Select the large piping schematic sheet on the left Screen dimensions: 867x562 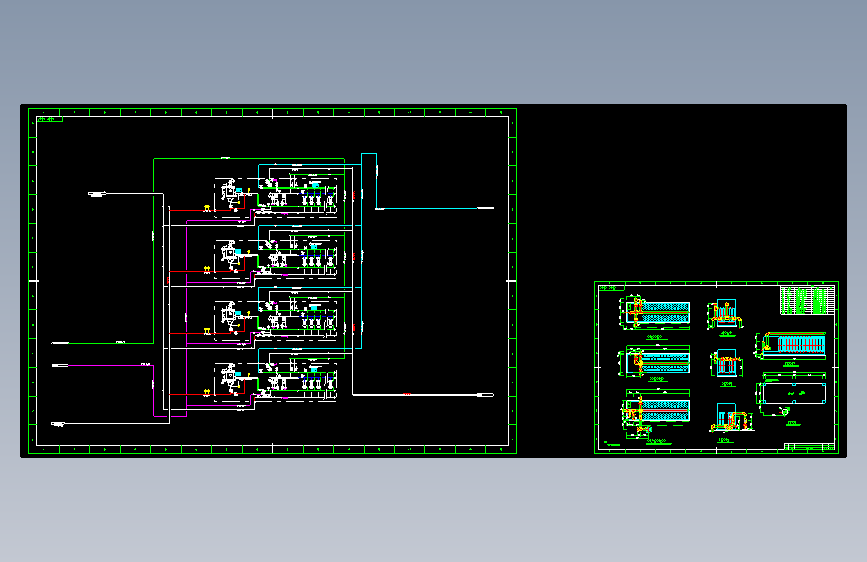(272, 281)
